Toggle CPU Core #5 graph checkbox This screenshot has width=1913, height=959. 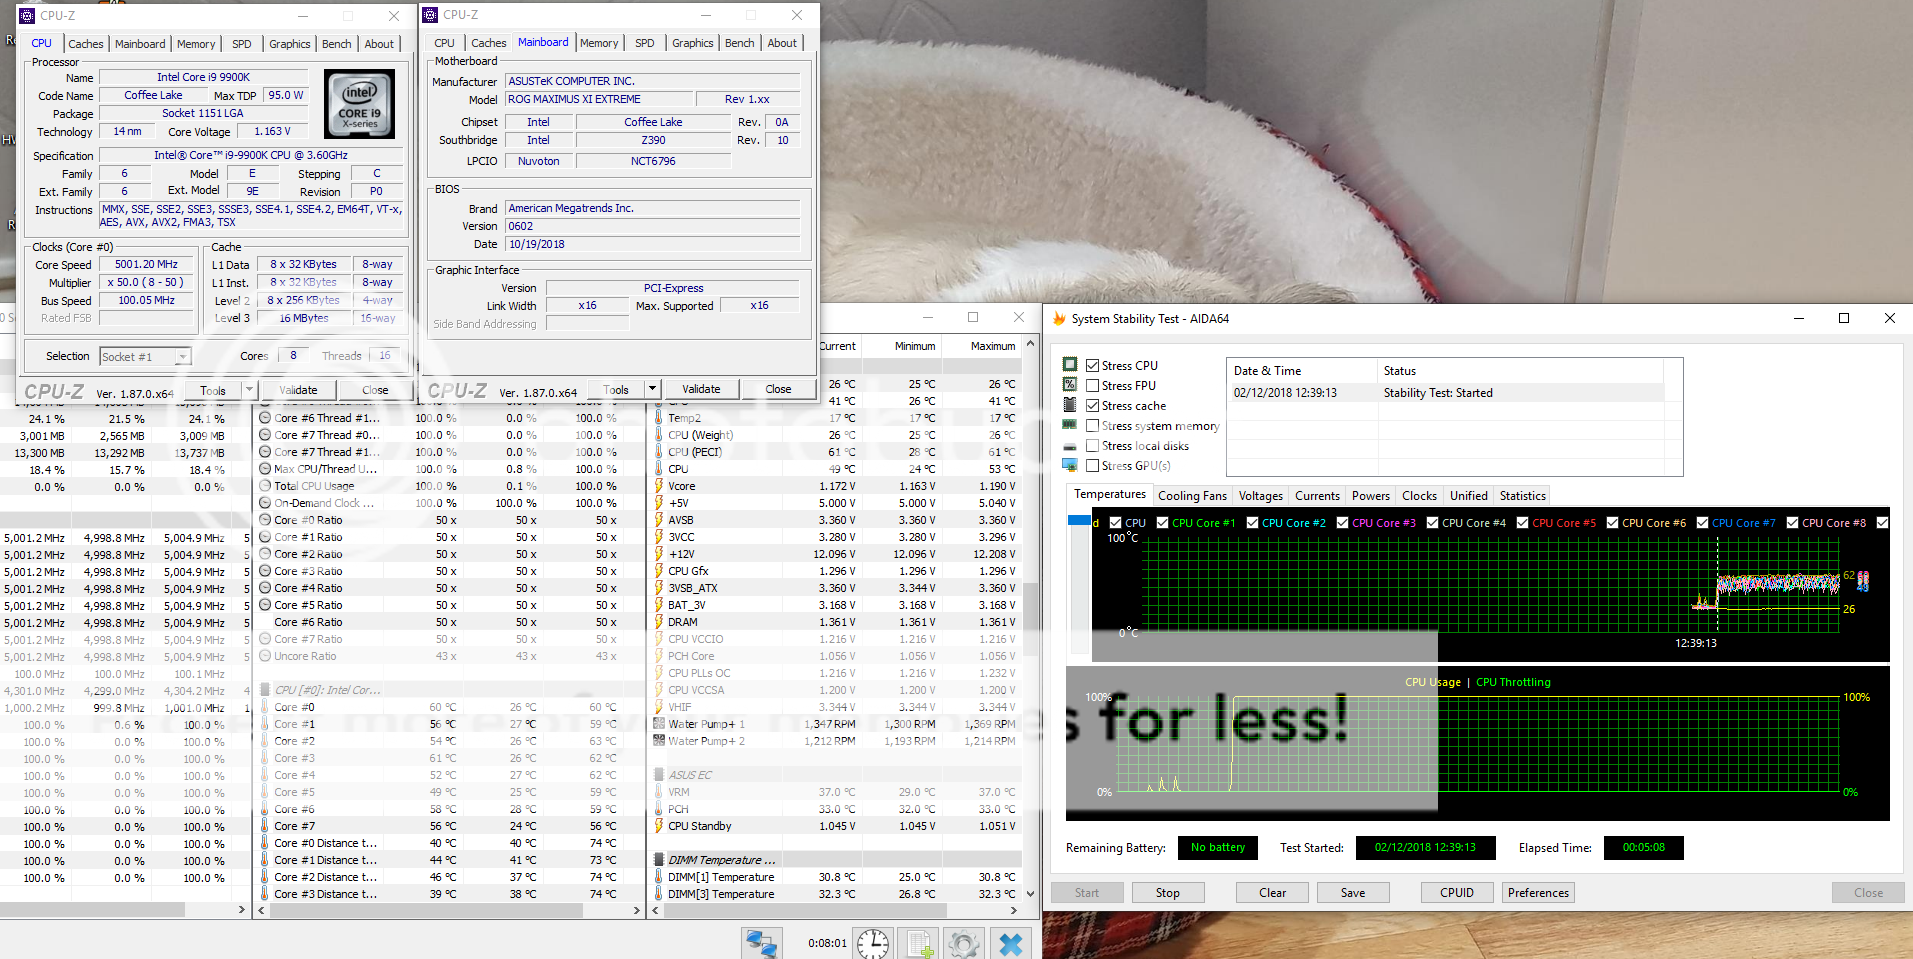(x=1522, y=522)
